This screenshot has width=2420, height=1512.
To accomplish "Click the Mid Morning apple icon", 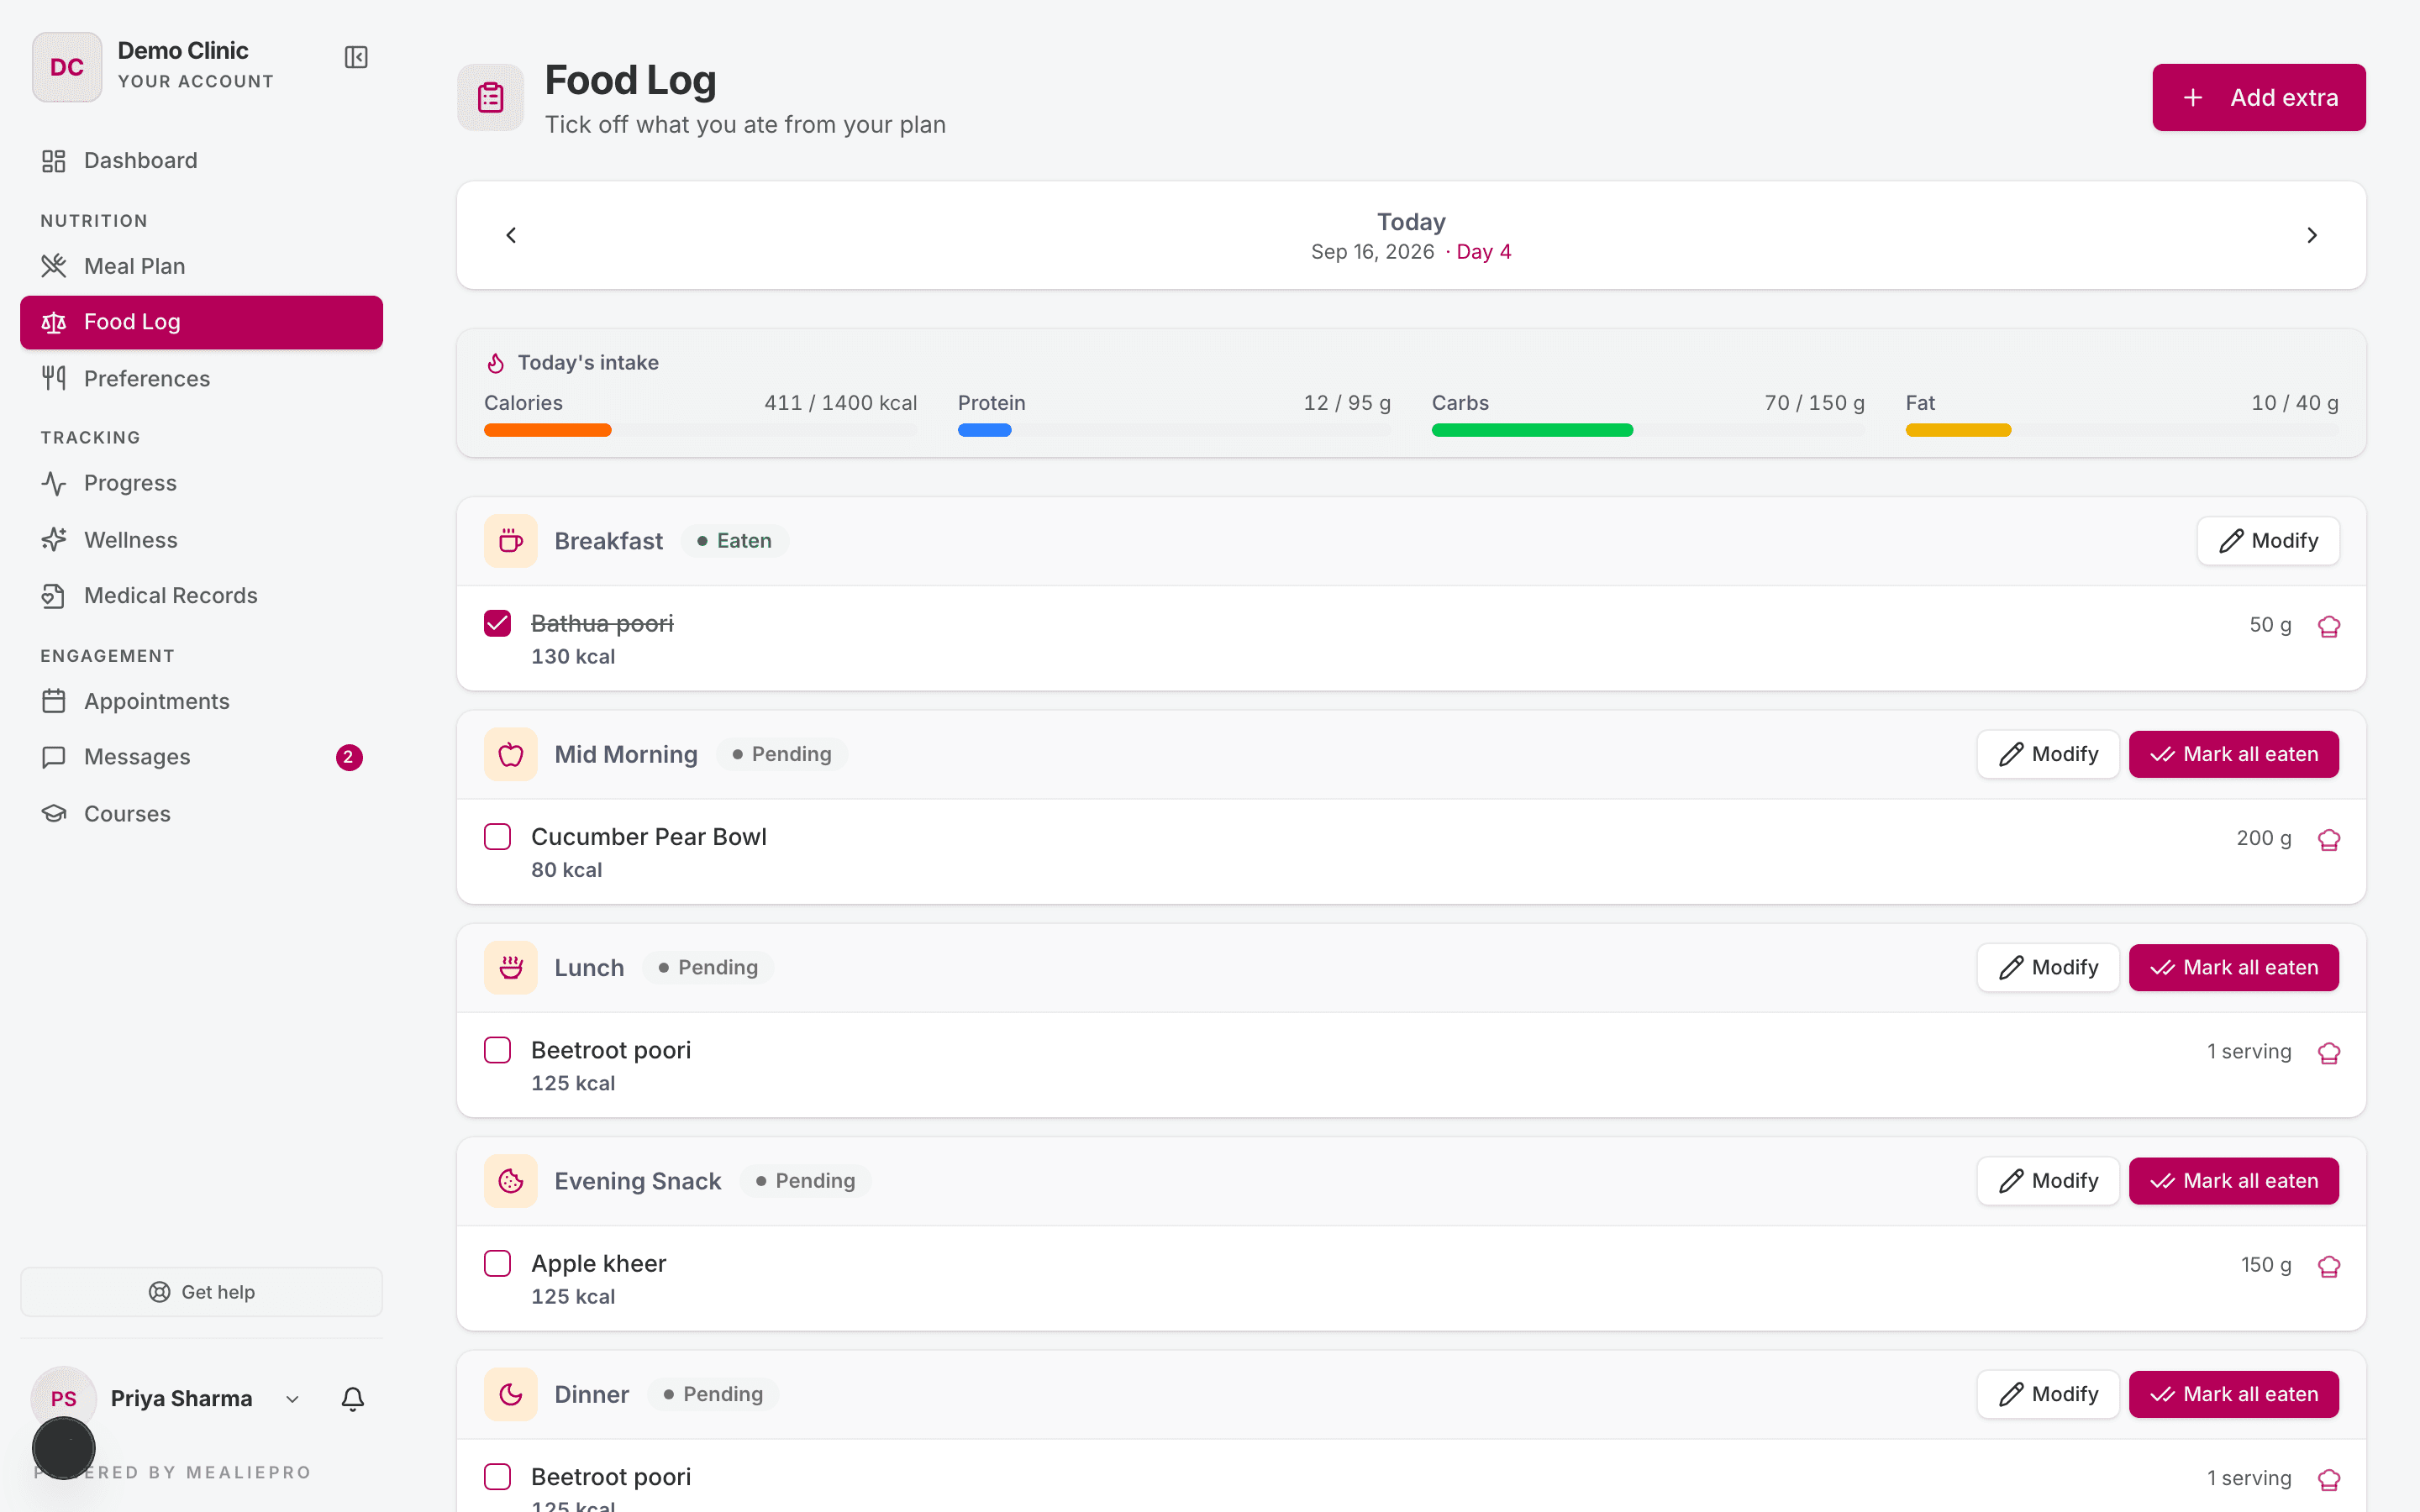I will pyautogui.click(x=511, y=754).
